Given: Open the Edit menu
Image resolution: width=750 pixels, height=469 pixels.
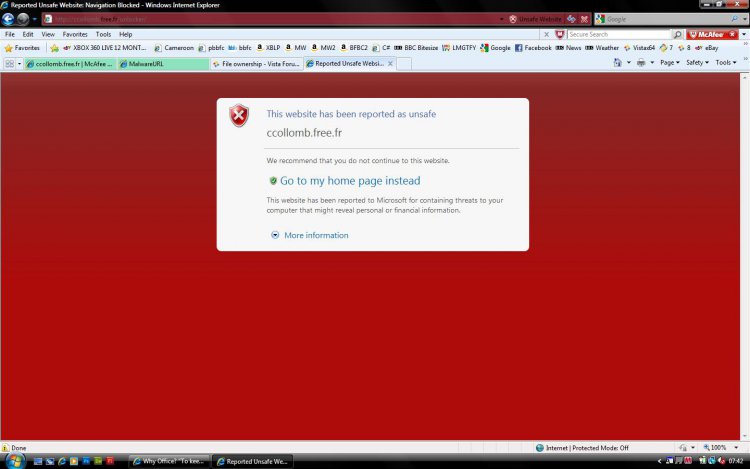Looking at the screenshot, I should click(x=28, y=34).
